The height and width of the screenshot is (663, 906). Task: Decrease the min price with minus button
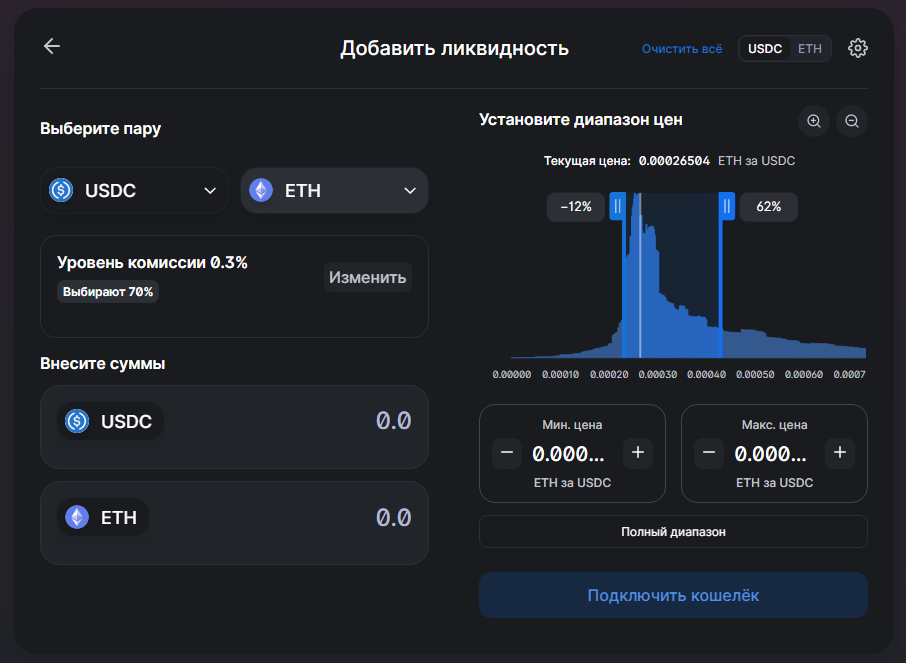pos(507,453)
